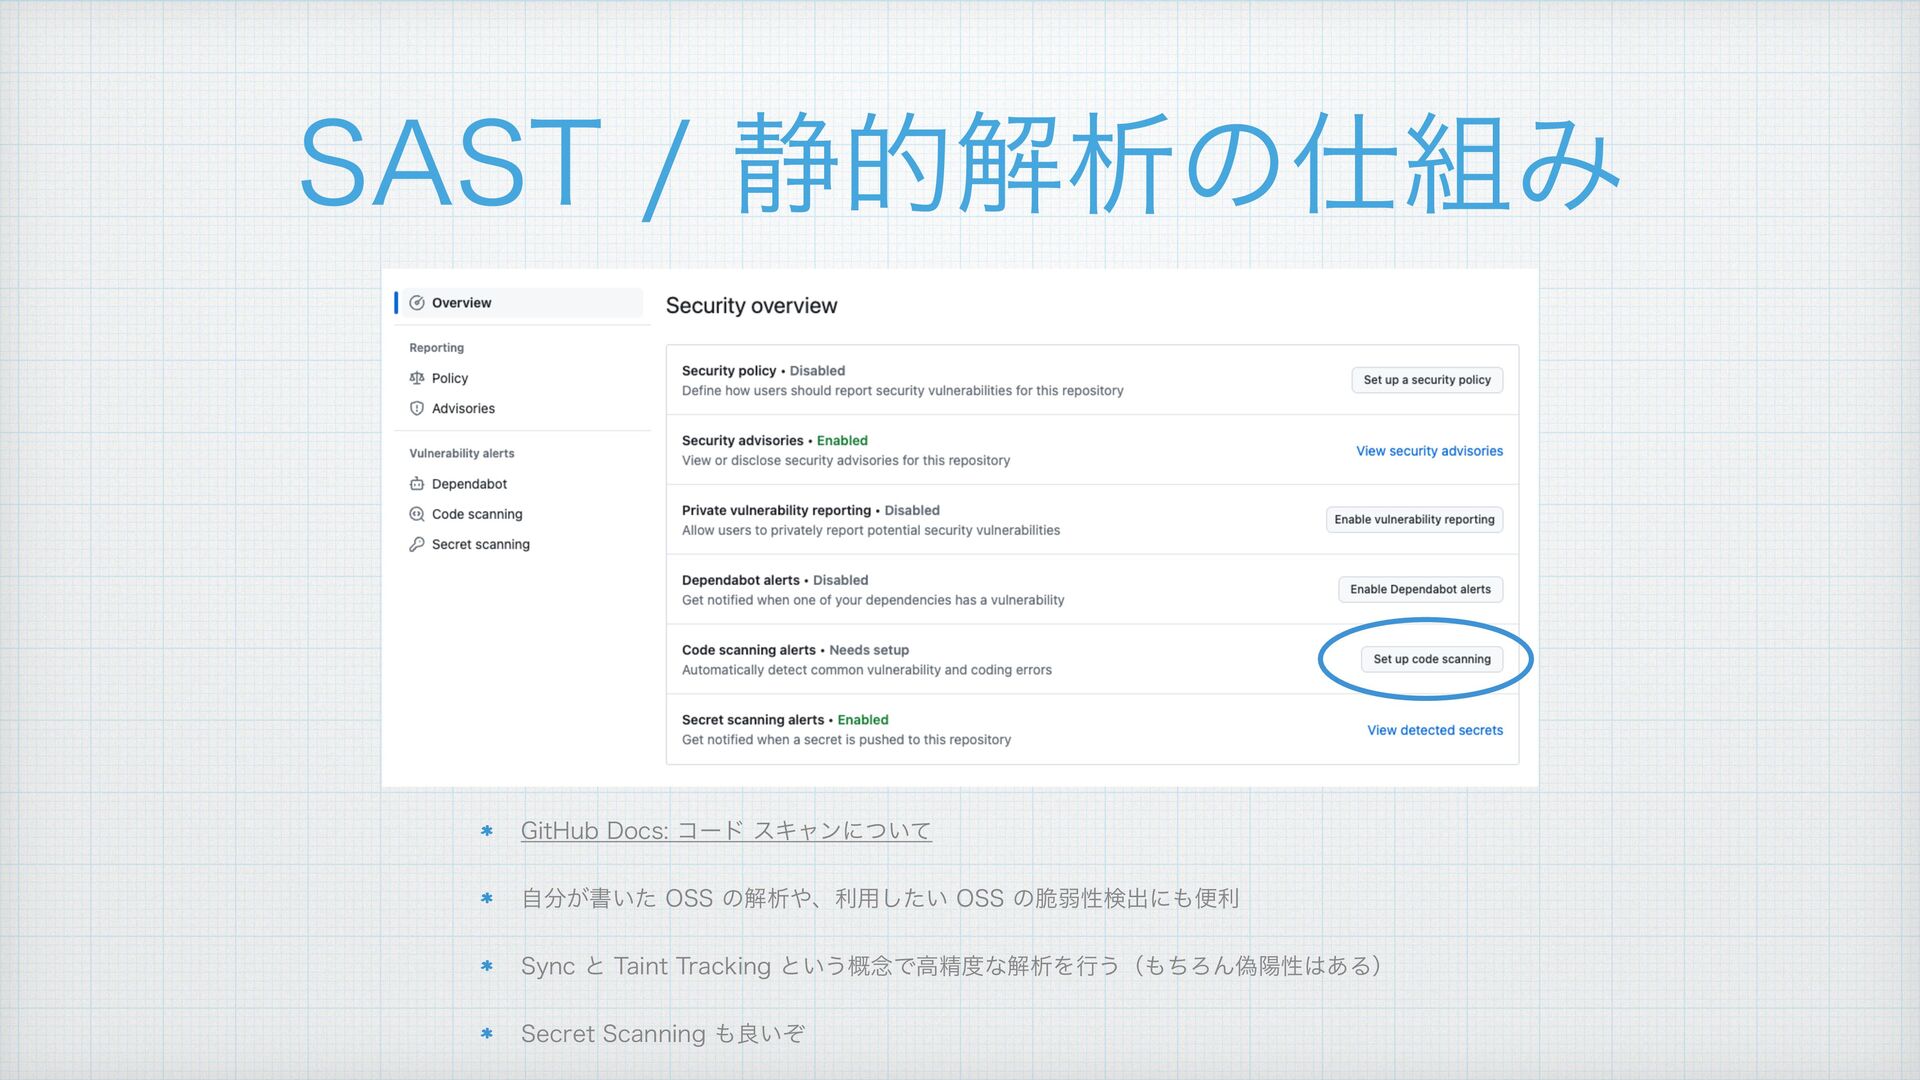Viewport: 1920px width, 1080px height.
Task: Open the Policy sidebar item
Action: click(x=449, y=378)
